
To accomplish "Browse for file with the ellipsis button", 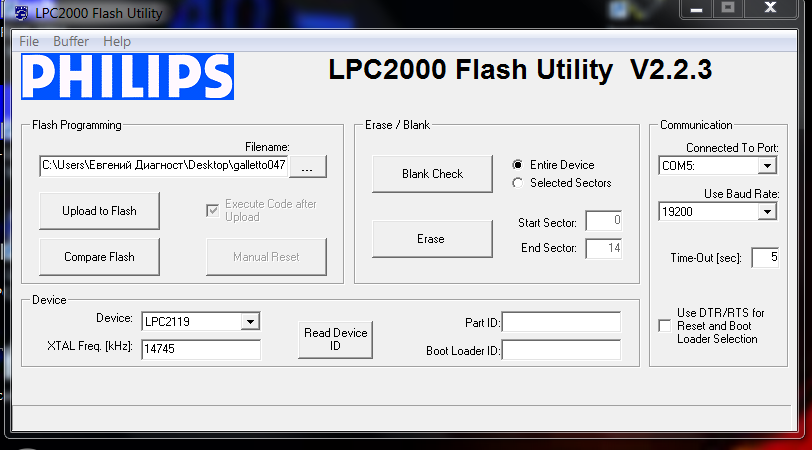I will [308, 166].
